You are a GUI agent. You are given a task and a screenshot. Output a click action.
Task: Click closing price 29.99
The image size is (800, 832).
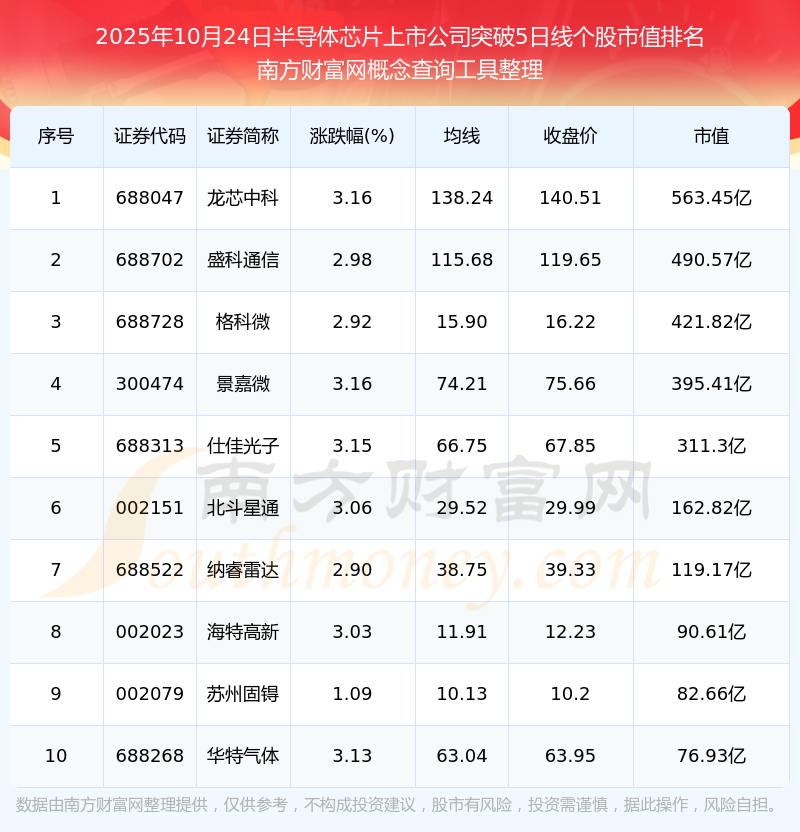click(570, 508)
